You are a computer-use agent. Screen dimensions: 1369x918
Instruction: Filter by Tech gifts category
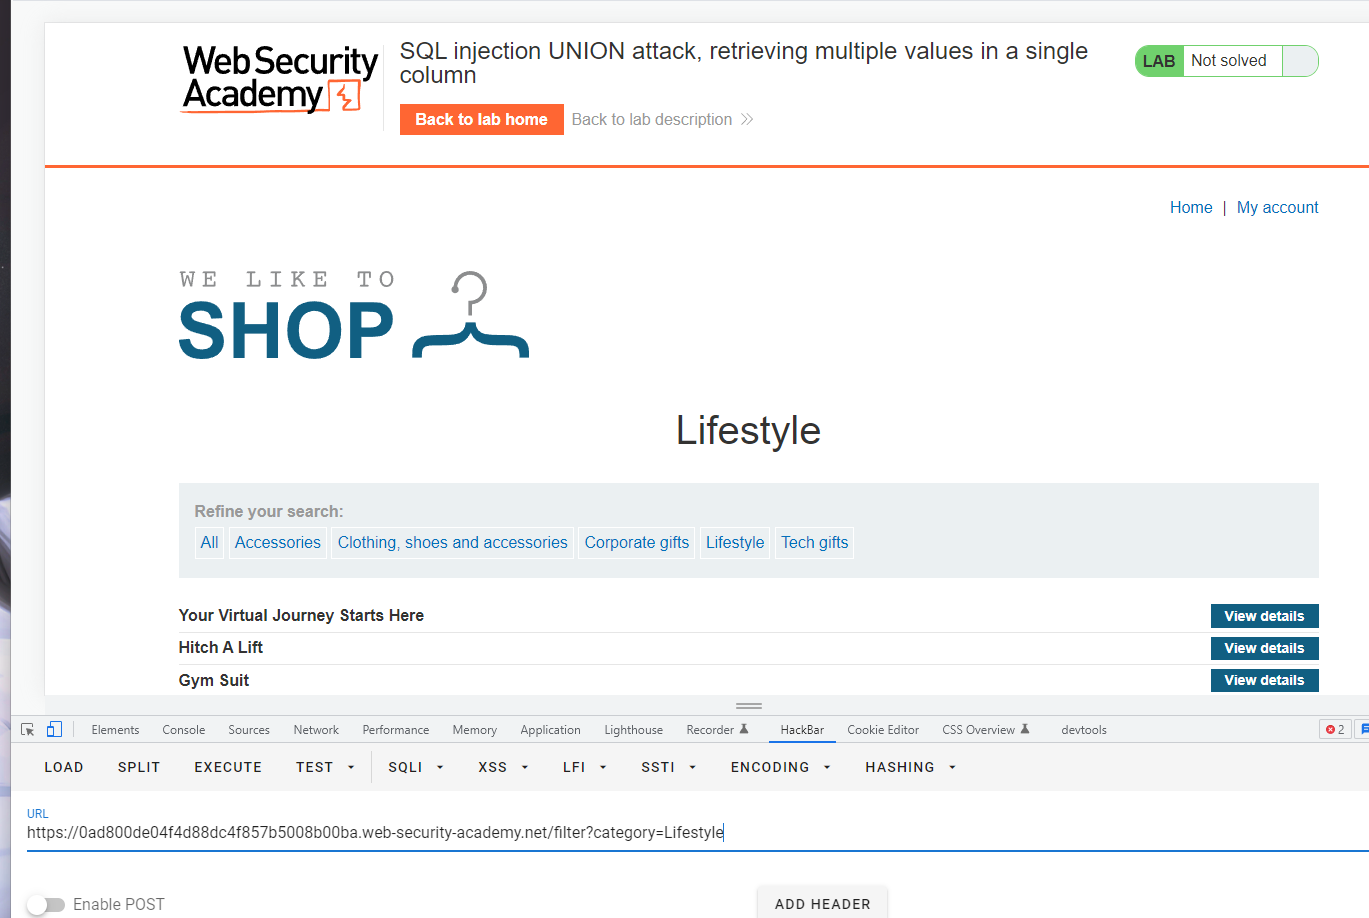click(815, 542)
